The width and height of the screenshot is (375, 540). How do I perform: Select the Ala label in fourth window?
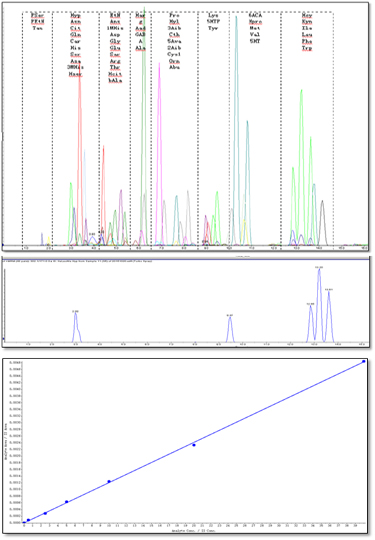coord(140,48)
